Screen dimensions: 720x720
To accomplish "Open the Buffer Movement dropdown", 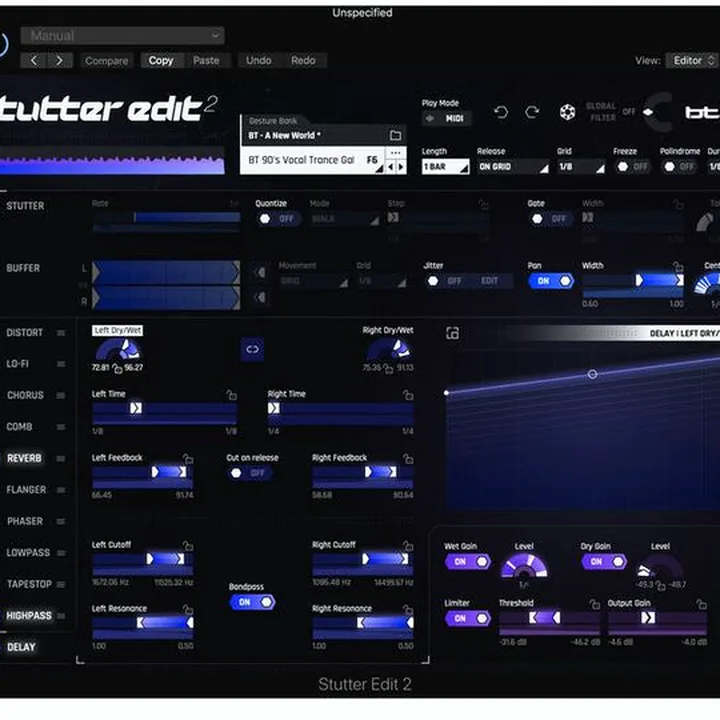I will click(313, 281).
